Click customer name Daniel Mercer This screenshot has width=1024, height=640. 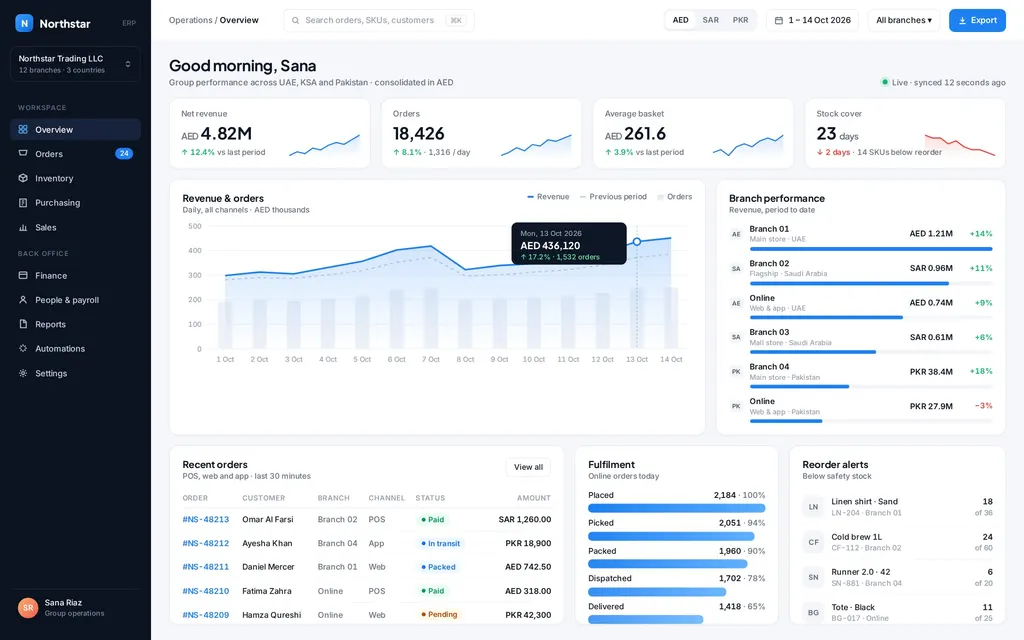tap(268, 567)
